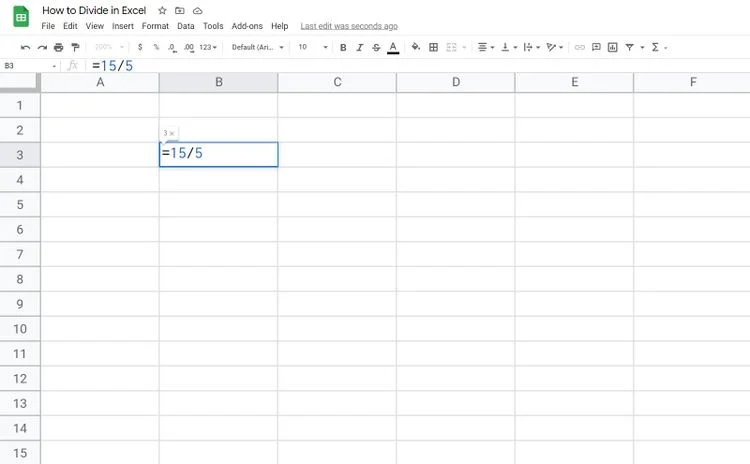Open the View menu

pos(95,26)
